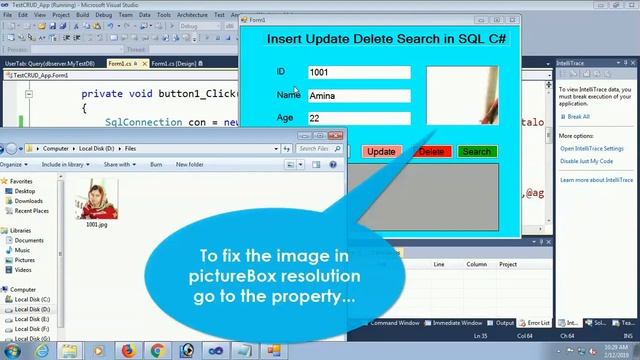Click the Learn more about IntelliTrace link
This screenshot has width=640, height=360.
(596, 180)
